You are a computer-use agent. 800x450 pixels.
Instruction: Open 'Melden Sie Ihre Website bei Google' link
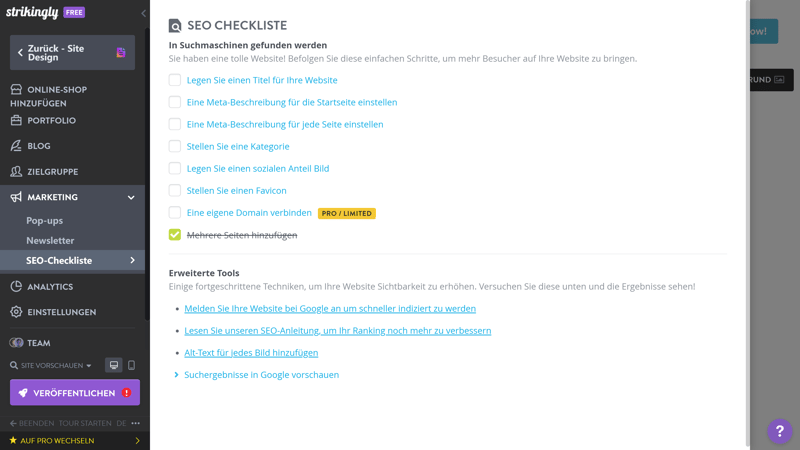point(329,309)
